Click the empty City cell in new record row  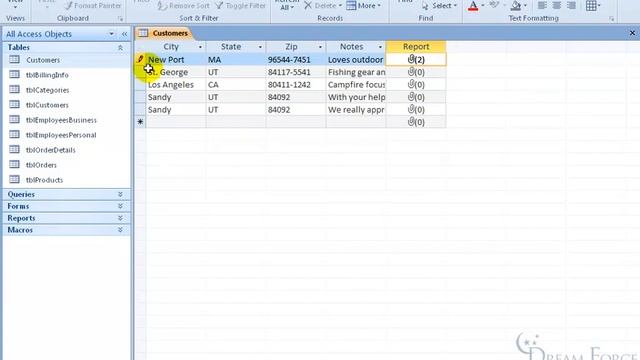(176, 122)
